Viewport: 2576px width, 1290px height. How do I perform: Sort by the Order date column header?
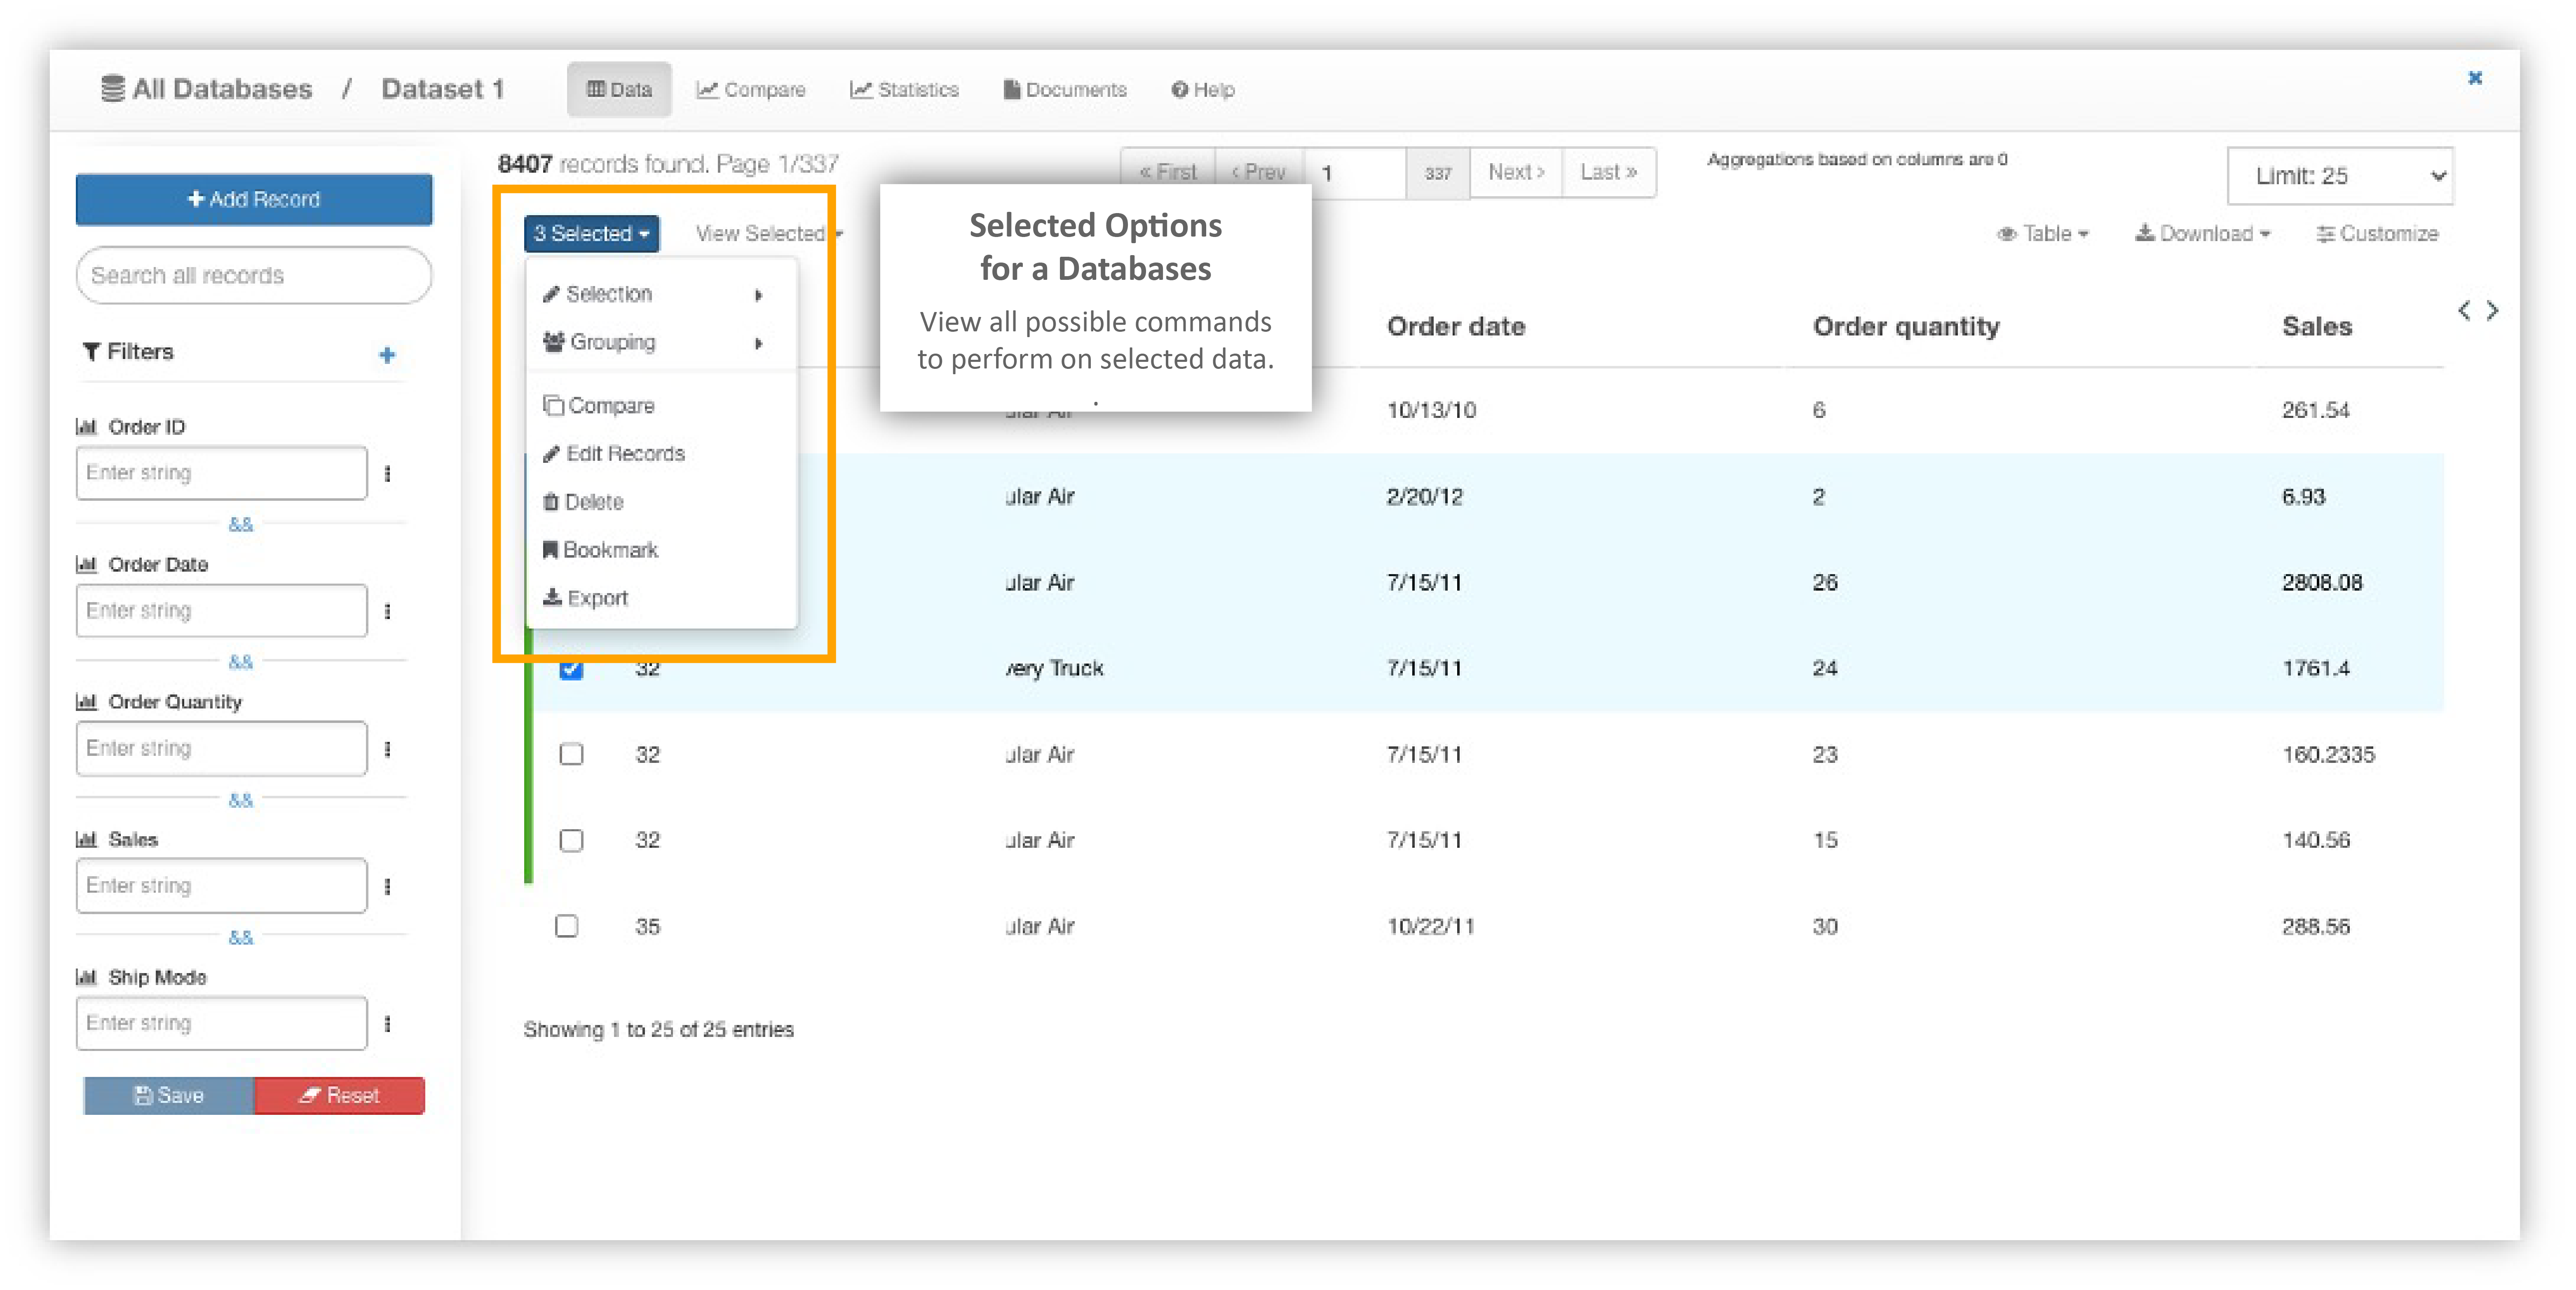(1456, 327)
